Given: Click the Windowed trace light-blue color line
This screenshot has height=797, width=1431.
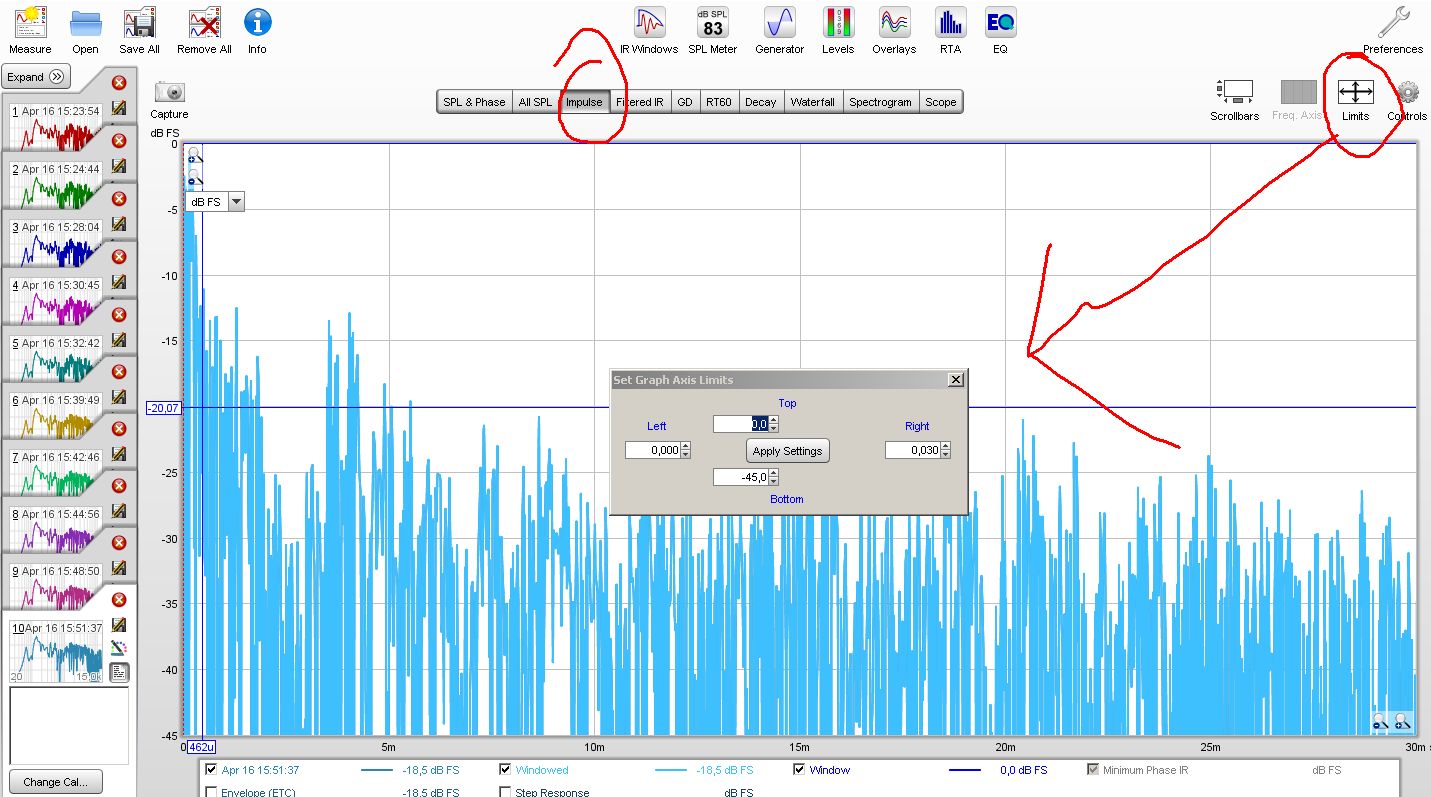Looking at the screenshot, I should 670,770.
